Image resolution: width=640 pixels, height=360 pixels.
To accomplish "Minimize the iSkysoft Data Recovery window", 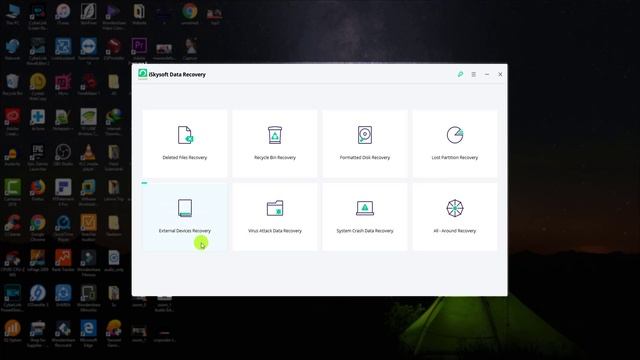I will pos(487,74).
